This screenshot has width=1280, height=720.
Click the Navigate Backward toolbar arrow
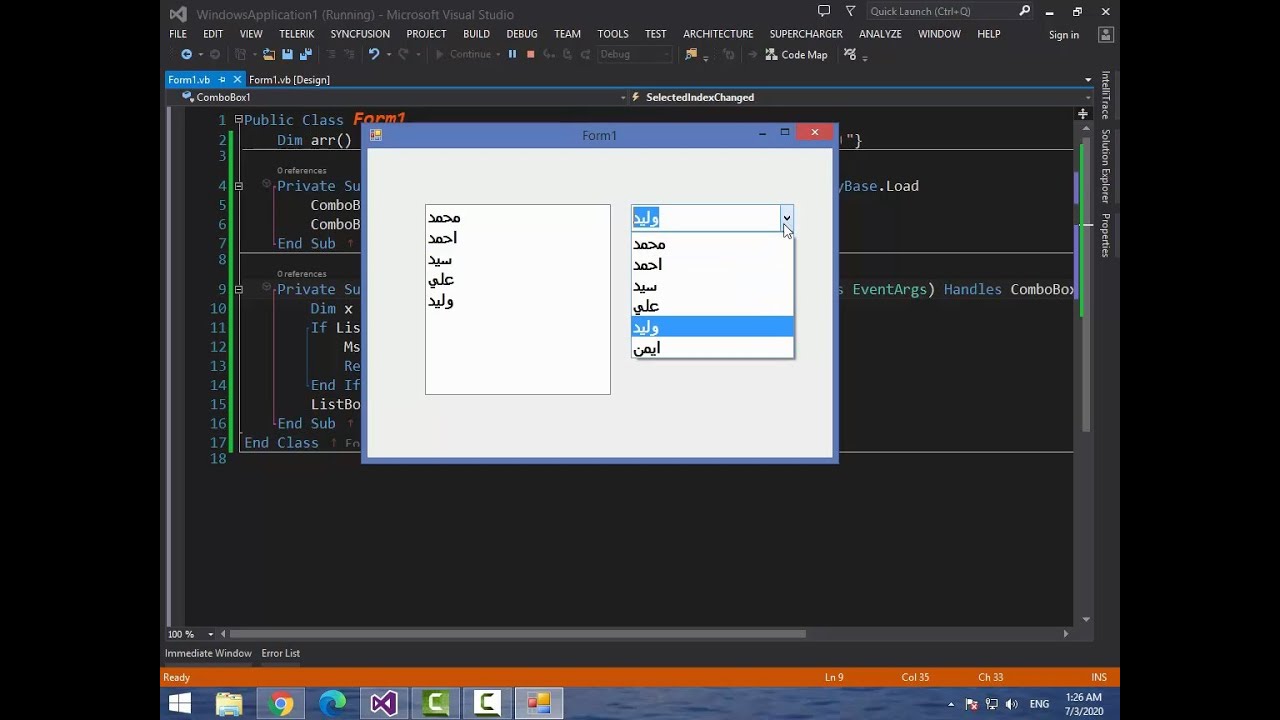186,55
